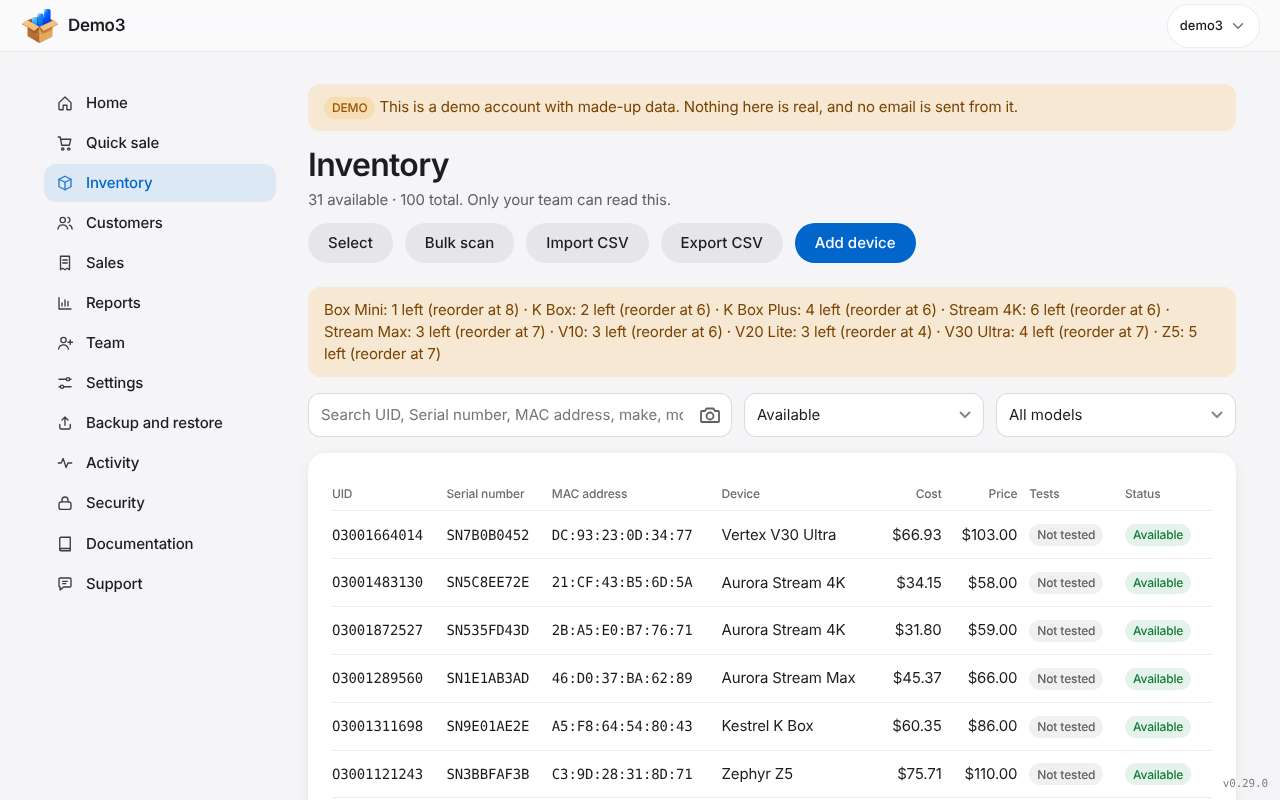Click the Activity pulse icon
Screen dimensions: 1280x800
coord(65,463)
